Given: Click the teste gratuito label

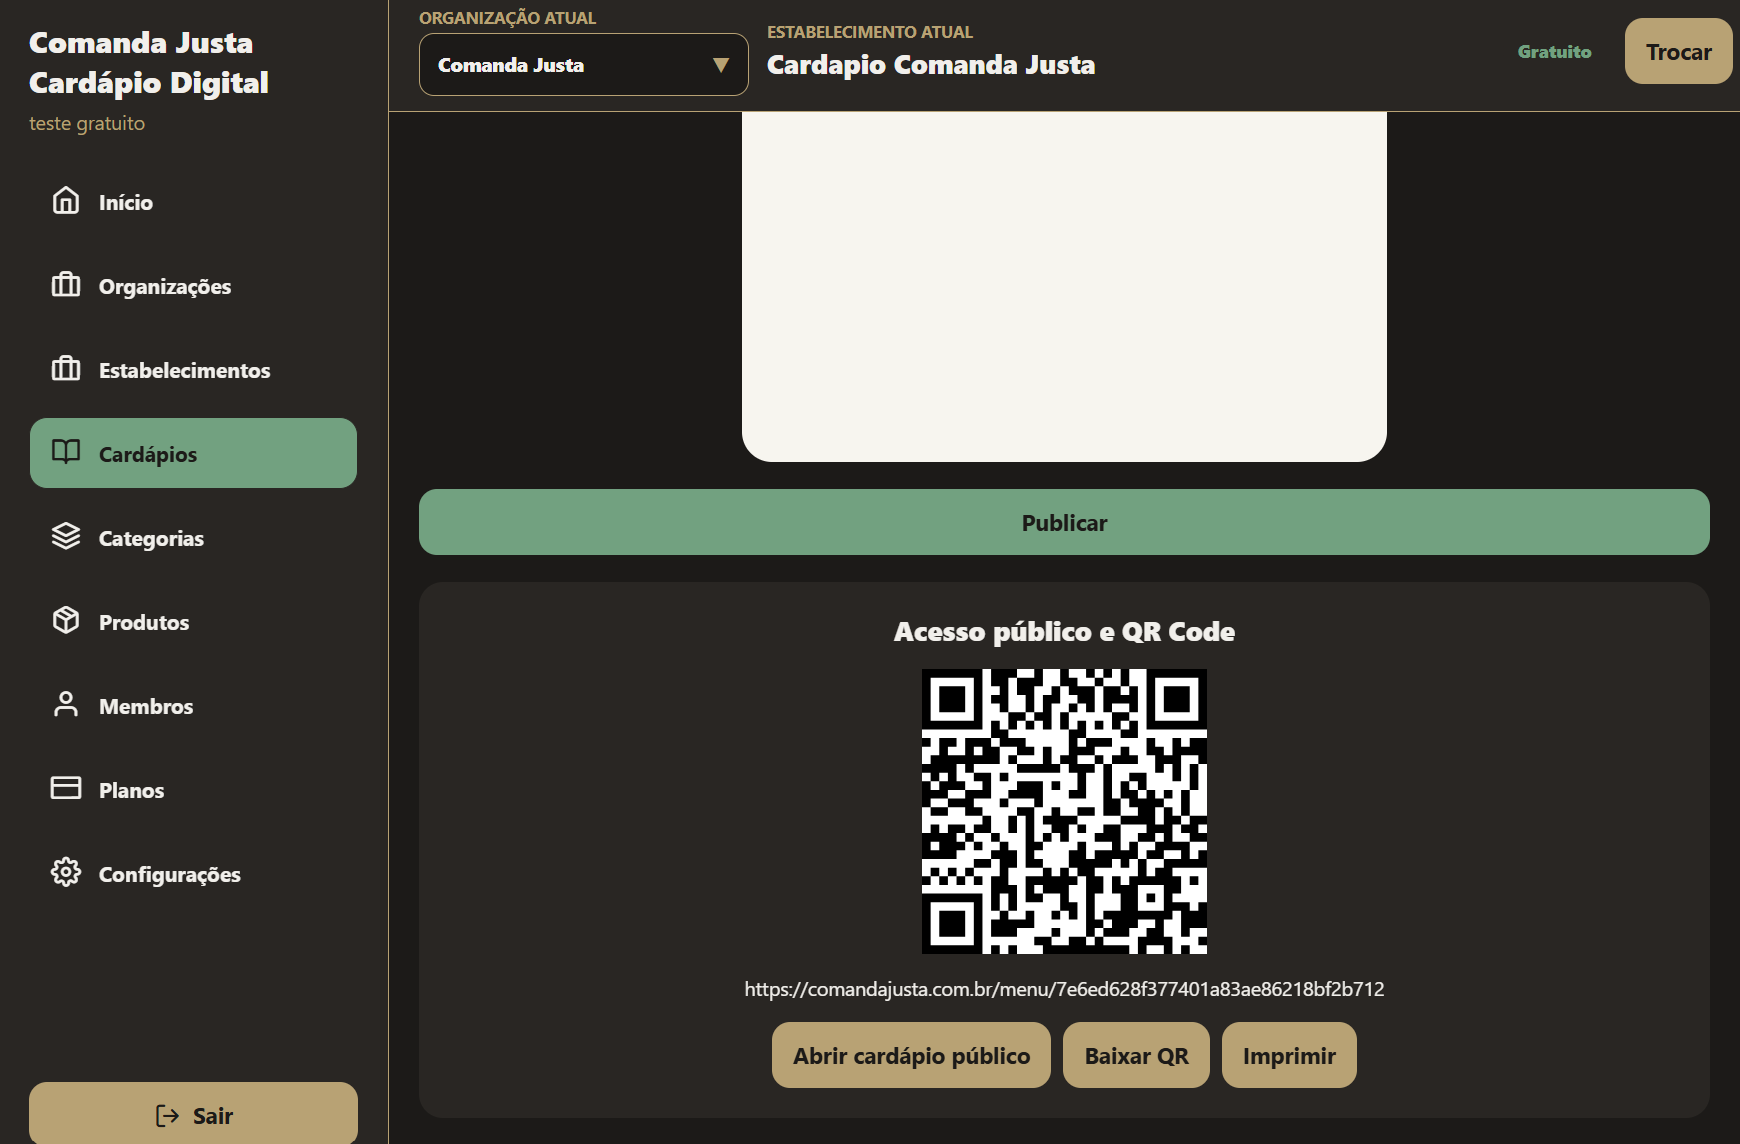Looking at the screenshot, I should tap(87, 123).
